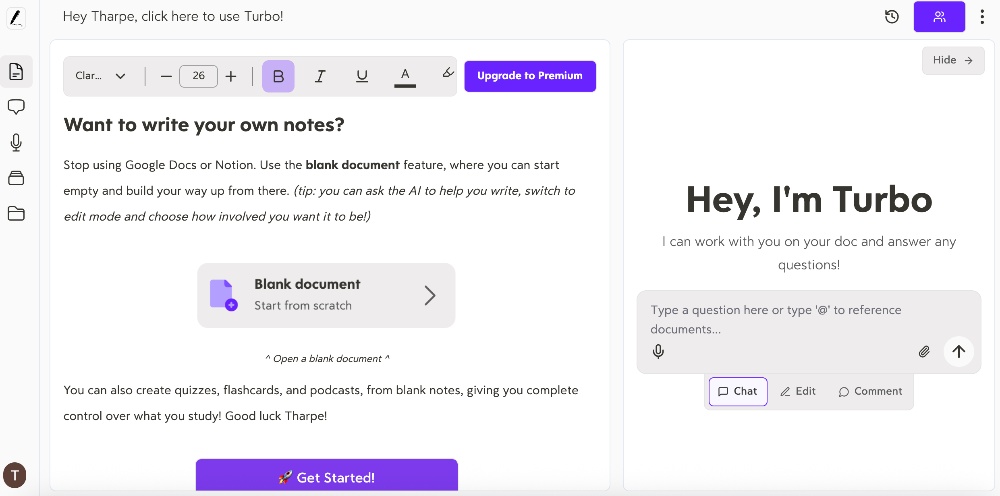Open the chat bubble icon in sidebar
The width and height of the screenshot is (1000, 496).
[x=16, y=107]
